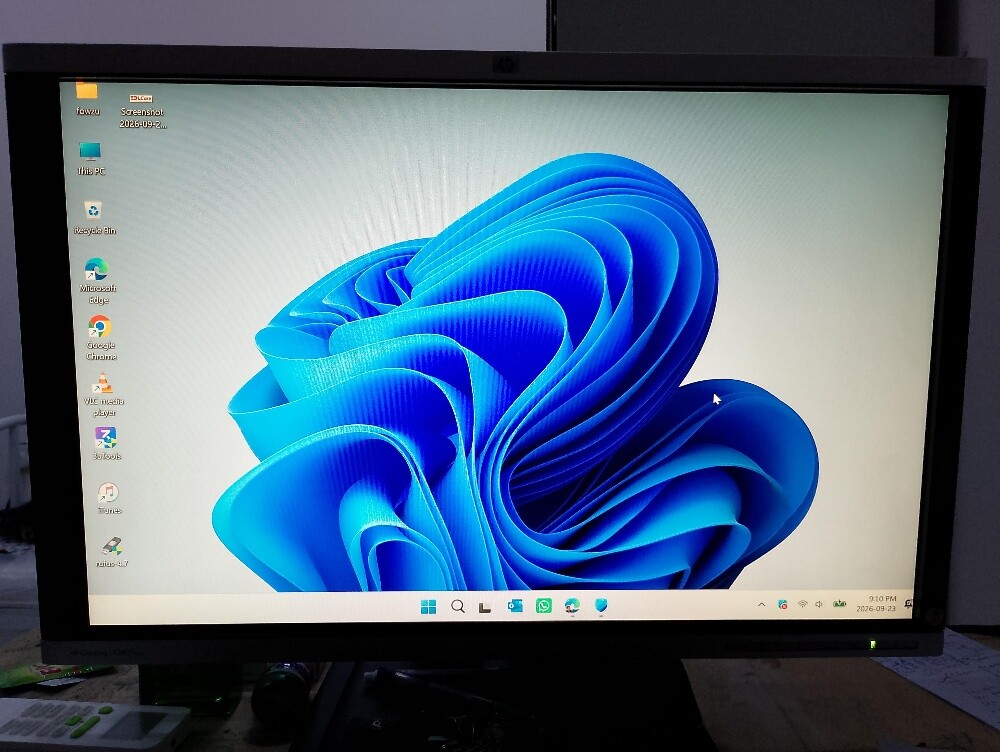
Task: Select the VLC media player shortcut
Action: pos(102,383)
